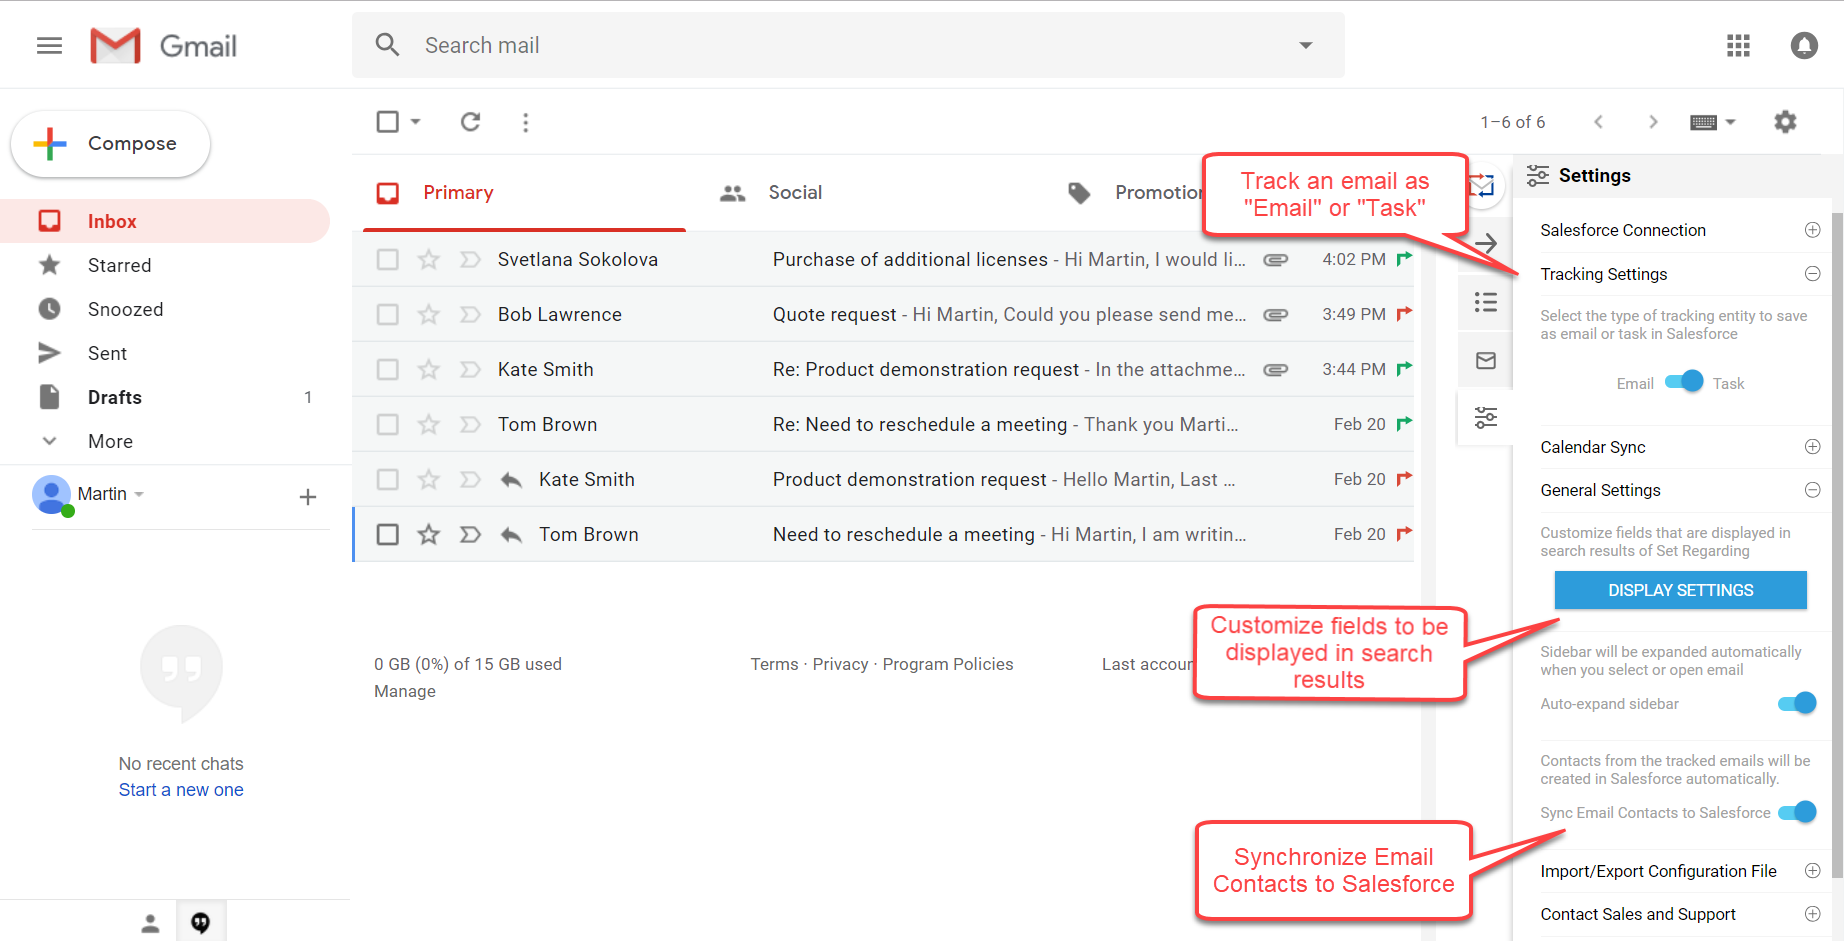Viewport: 1844px width, 941px height.
Task: Click the Google apps grid icon
Action: pyautogui.click(x=1738, y=46)
